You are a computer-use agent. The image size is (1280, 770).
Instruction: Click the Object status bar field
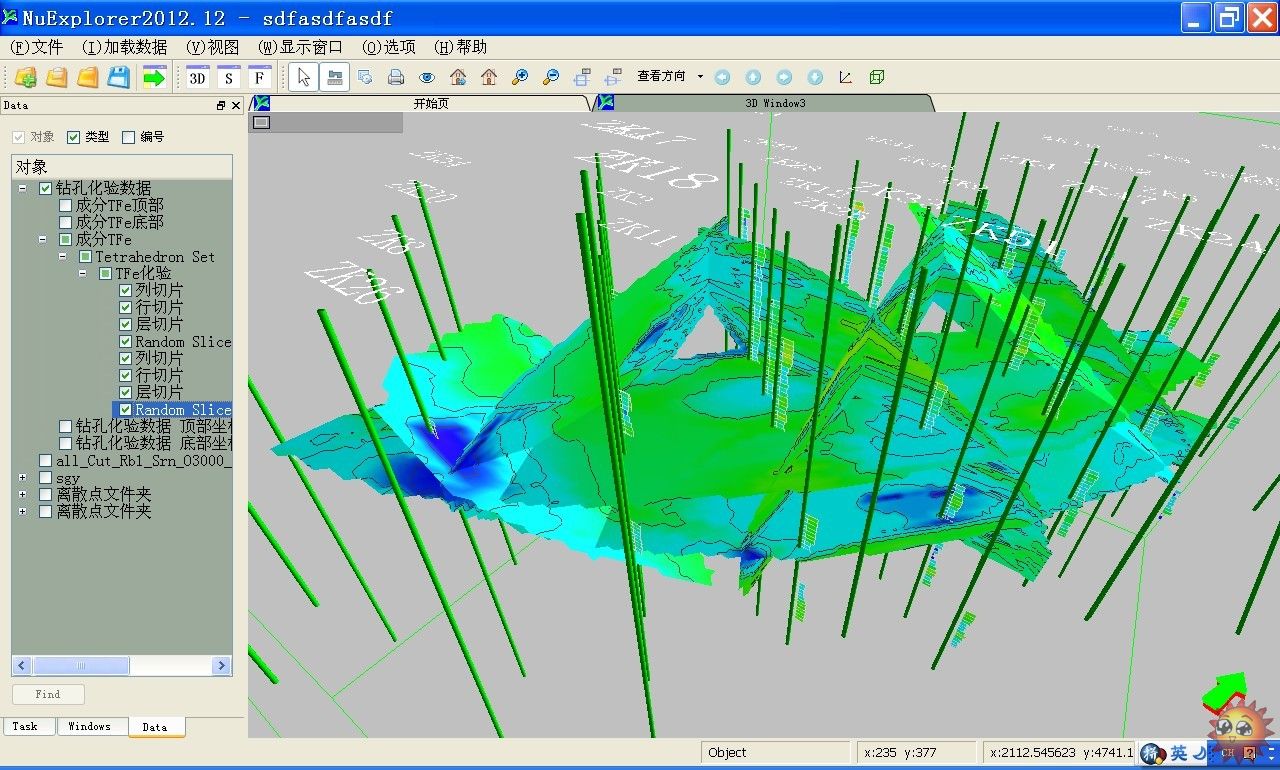pos(776,753)
